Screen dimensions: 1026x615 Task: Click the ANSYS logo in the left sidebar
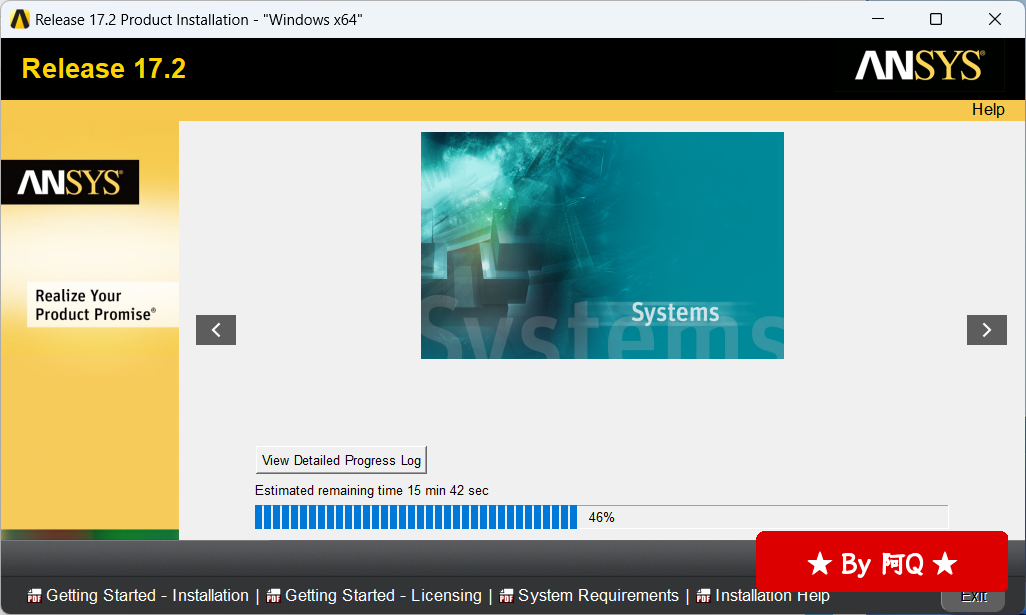[70, 182]
